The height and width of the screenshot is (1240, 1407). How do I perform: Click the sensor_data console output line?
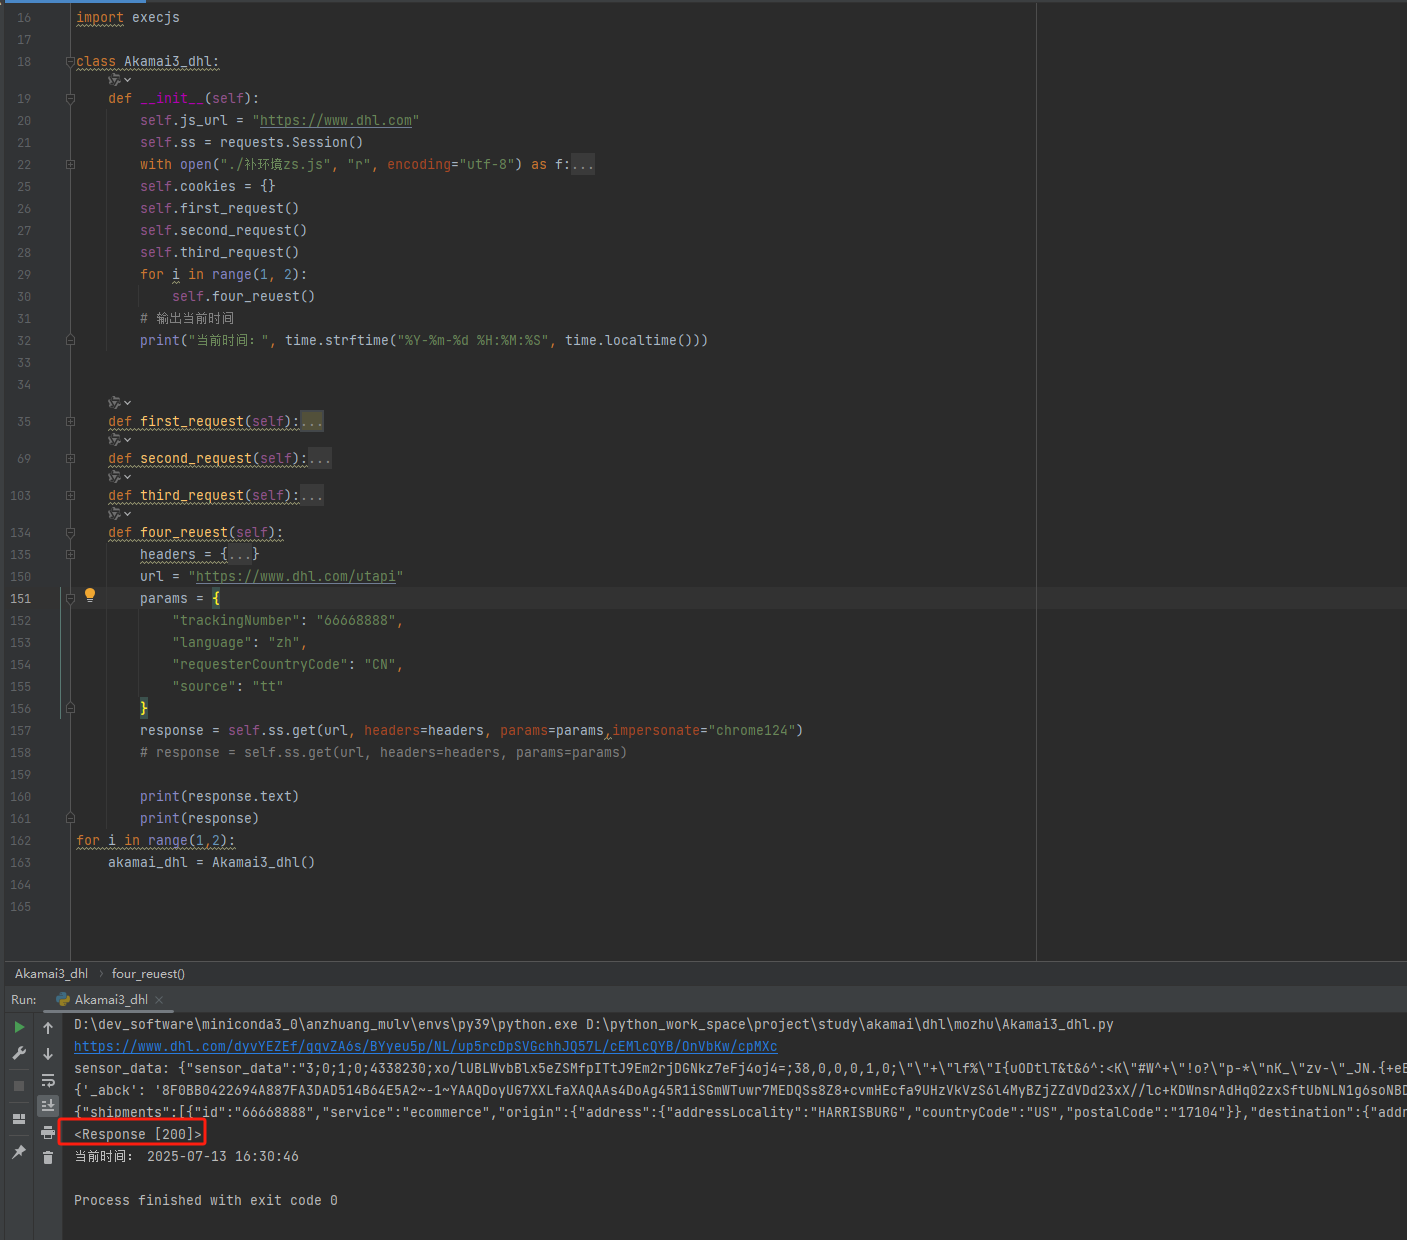740,1069
